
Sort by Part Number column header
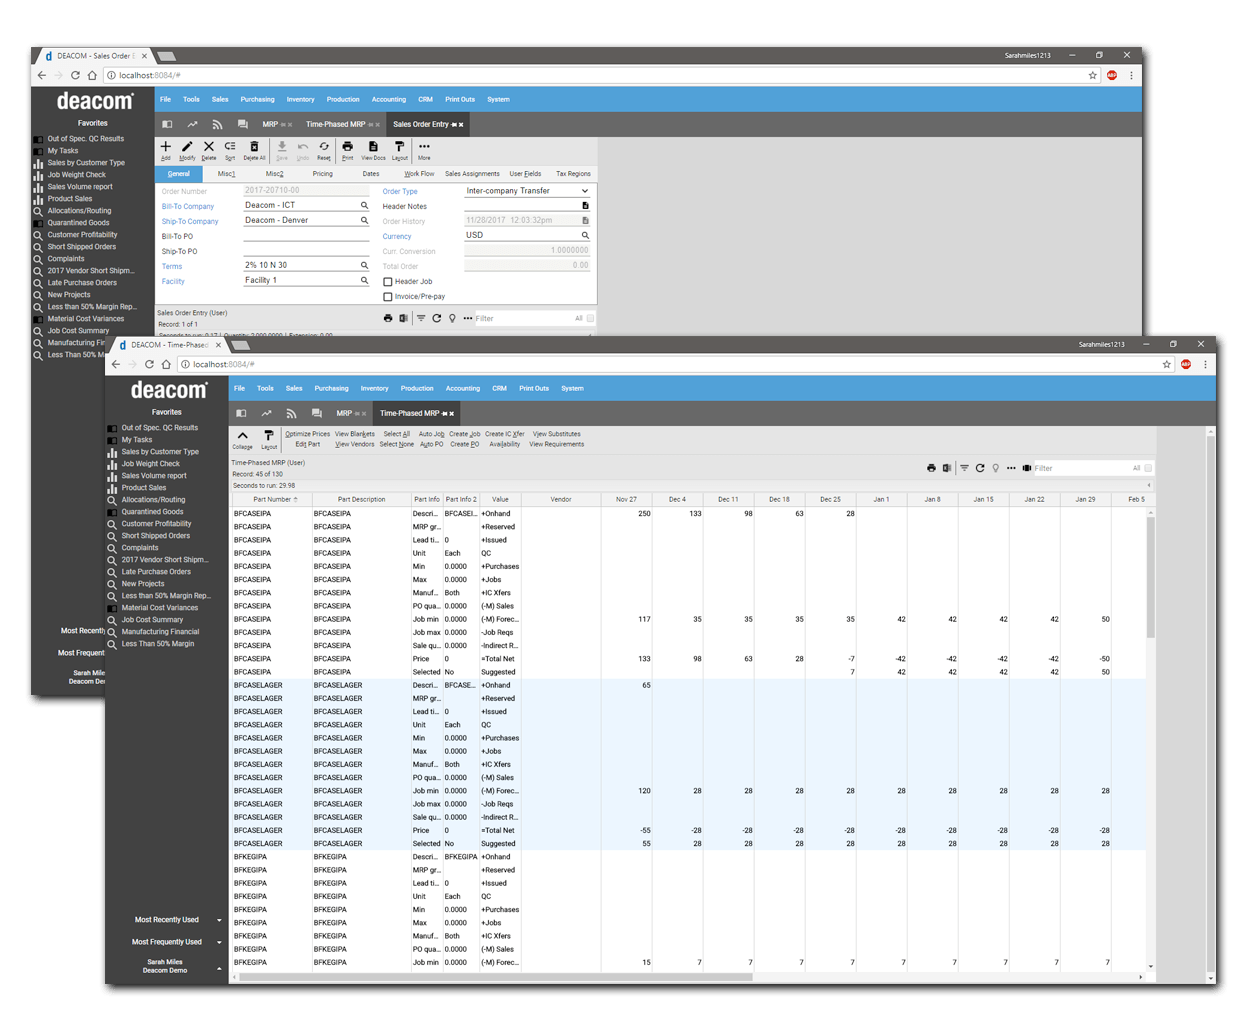[x=271, y=499]
